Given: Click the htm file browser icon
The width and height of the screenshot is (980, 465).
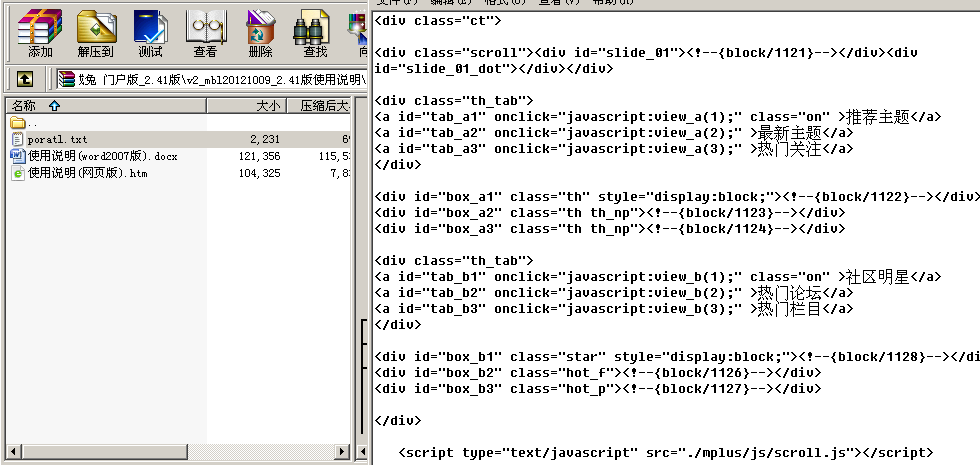Looking at the screenshot, I should (x=17, y=172).
